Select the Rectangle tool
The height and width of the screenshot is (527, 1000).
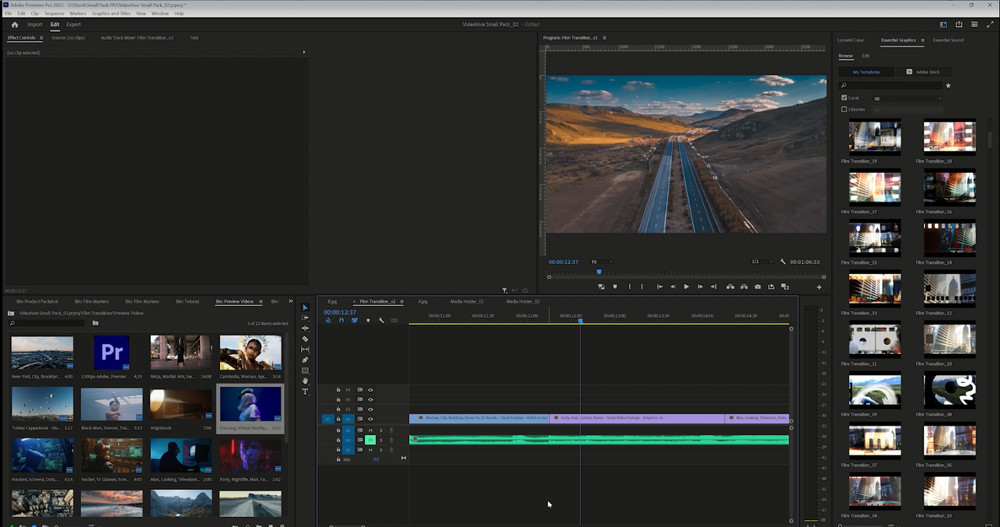click(x=305, y=371)
